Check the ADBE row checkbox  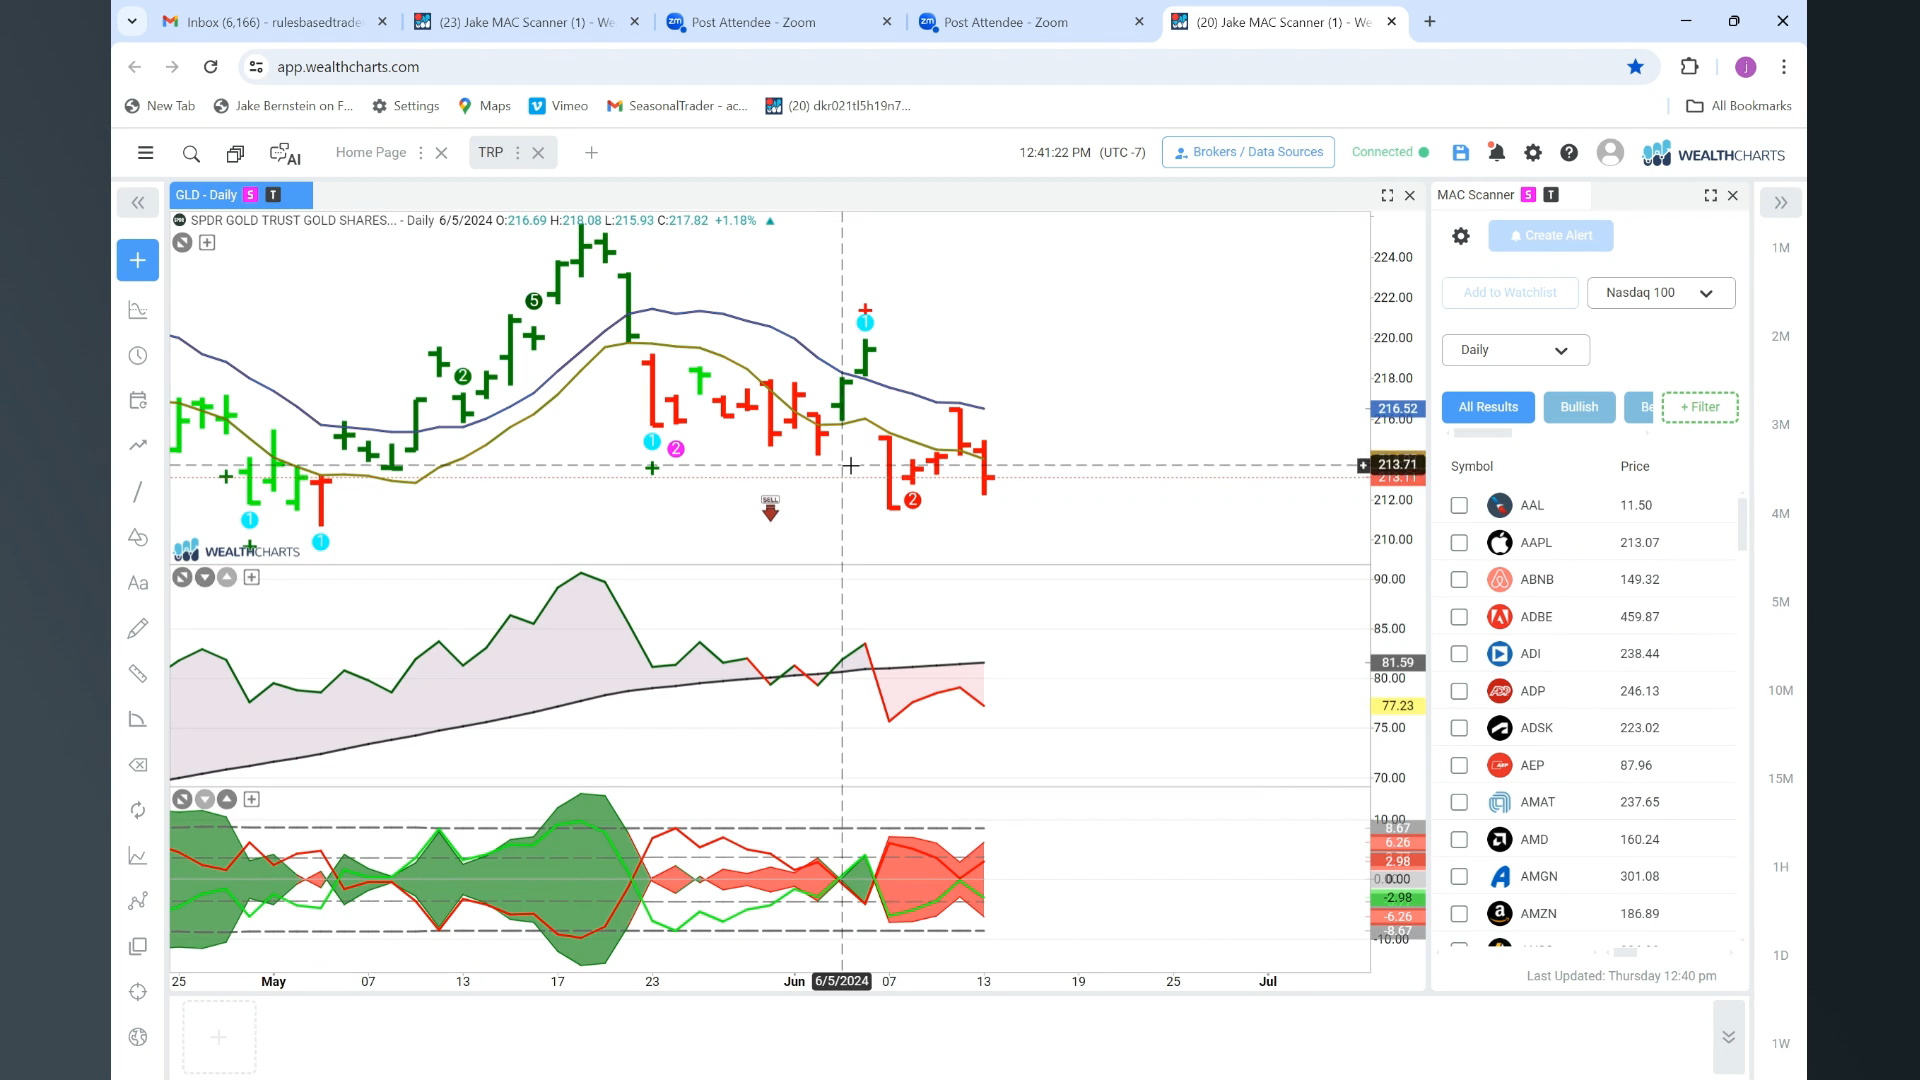pos(1459,617)
